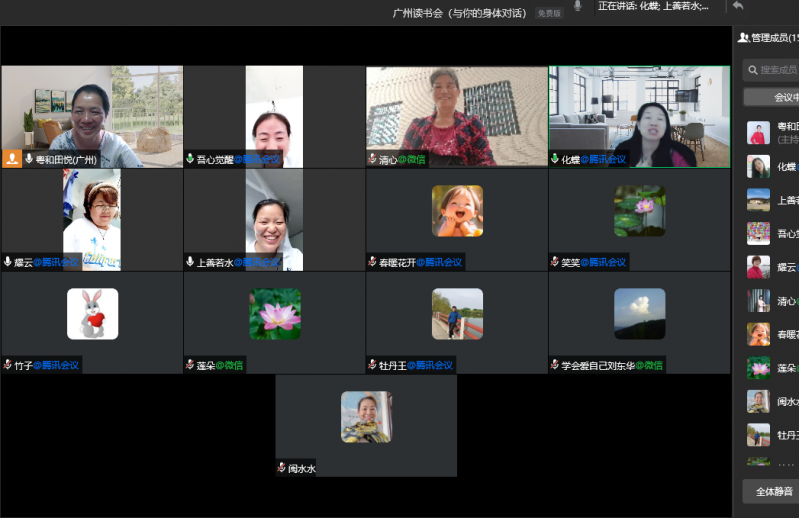The image size is (799, 518).
Task: Select the 闲水水 video tile avatar
Action: 366,416
